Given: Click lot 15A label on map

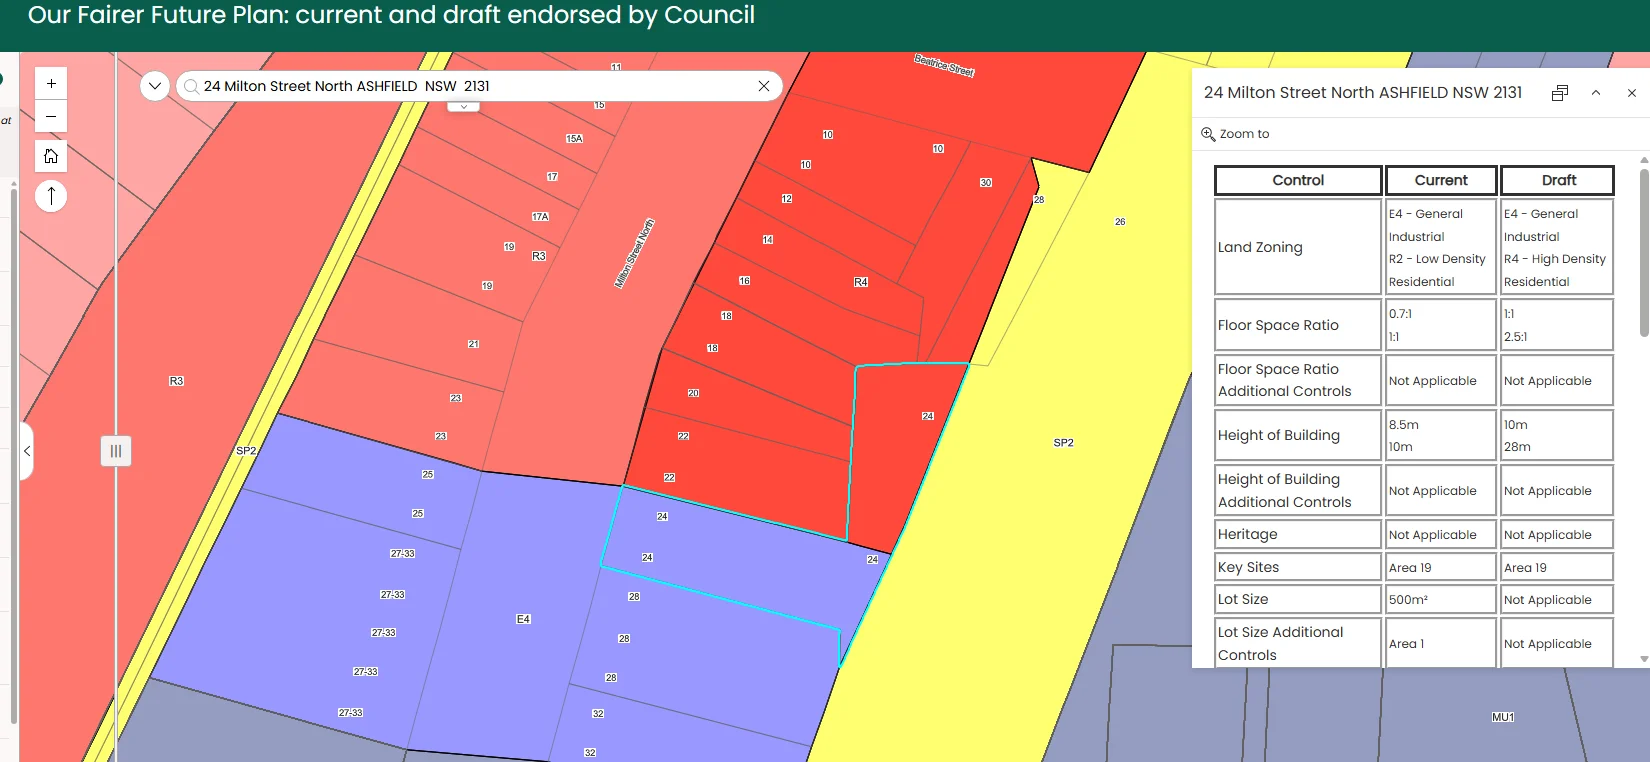Looking at the screenshot, I should (x=574, y=139).
